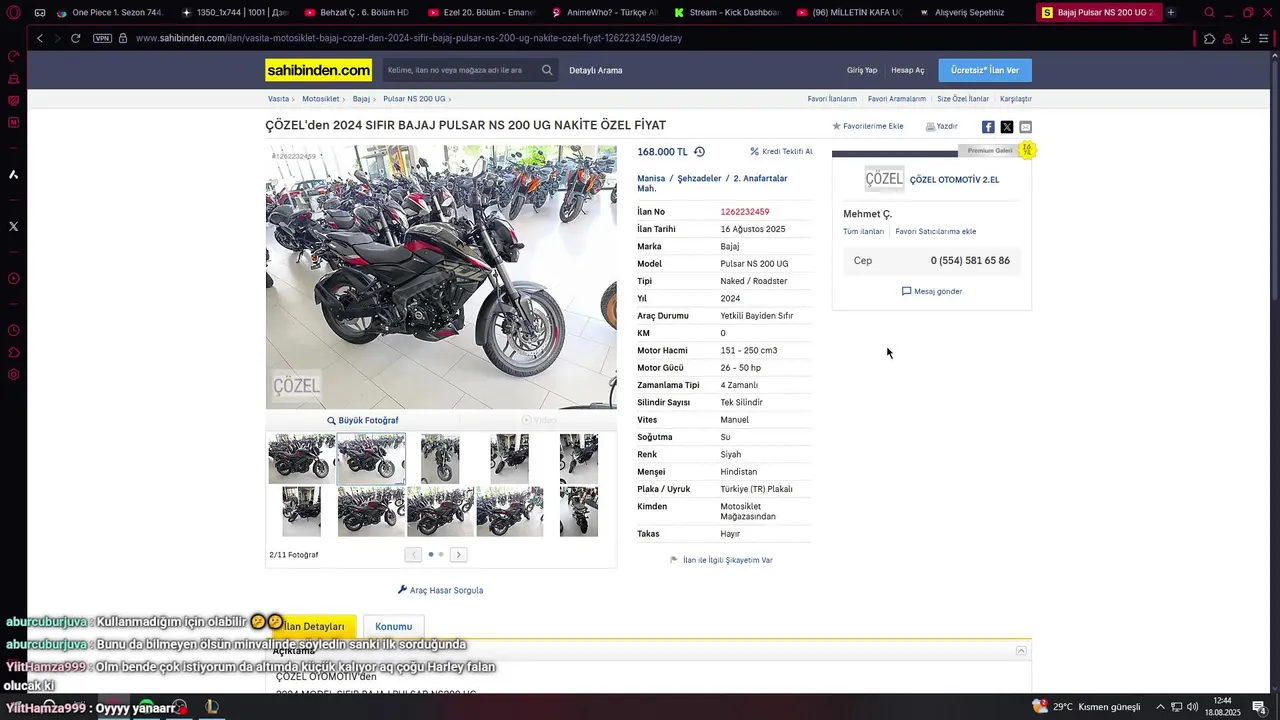Reload the page with refresh icon
Viewport: 1280px width, 720px height.
pyautogui.click(x=75, y=38)
